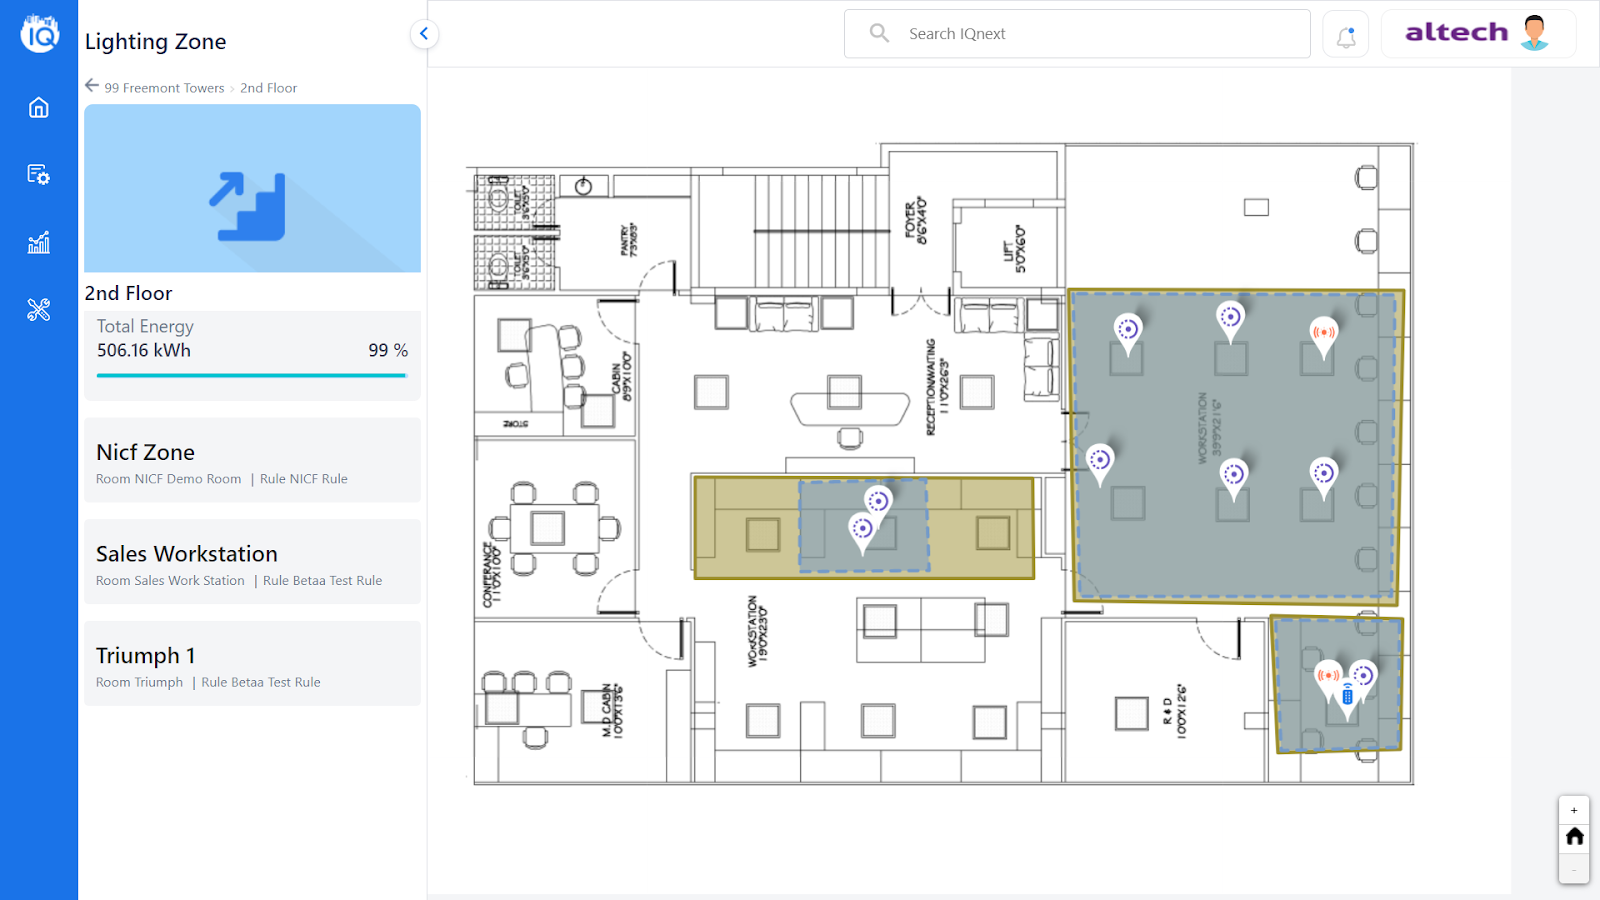Collapse the Lighting Zone panel with the chevron
The image size is (1600, 900).
pos(424,33)
